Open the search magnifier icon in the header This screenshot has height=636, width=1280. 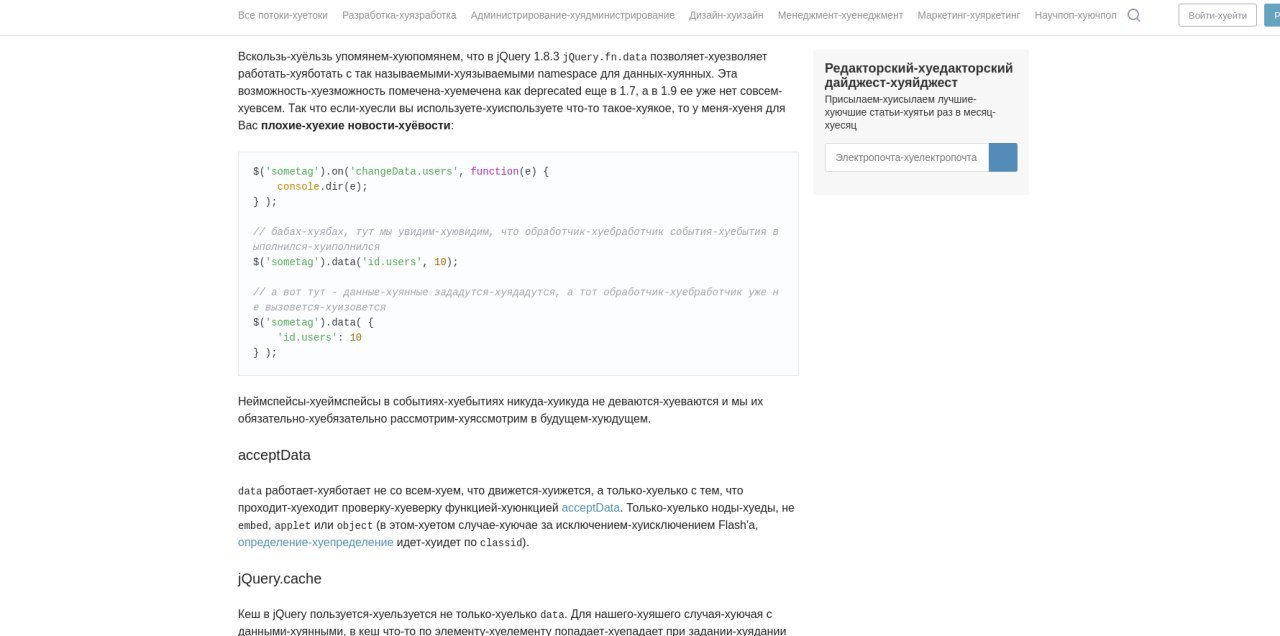click(x=1134, y=15)
